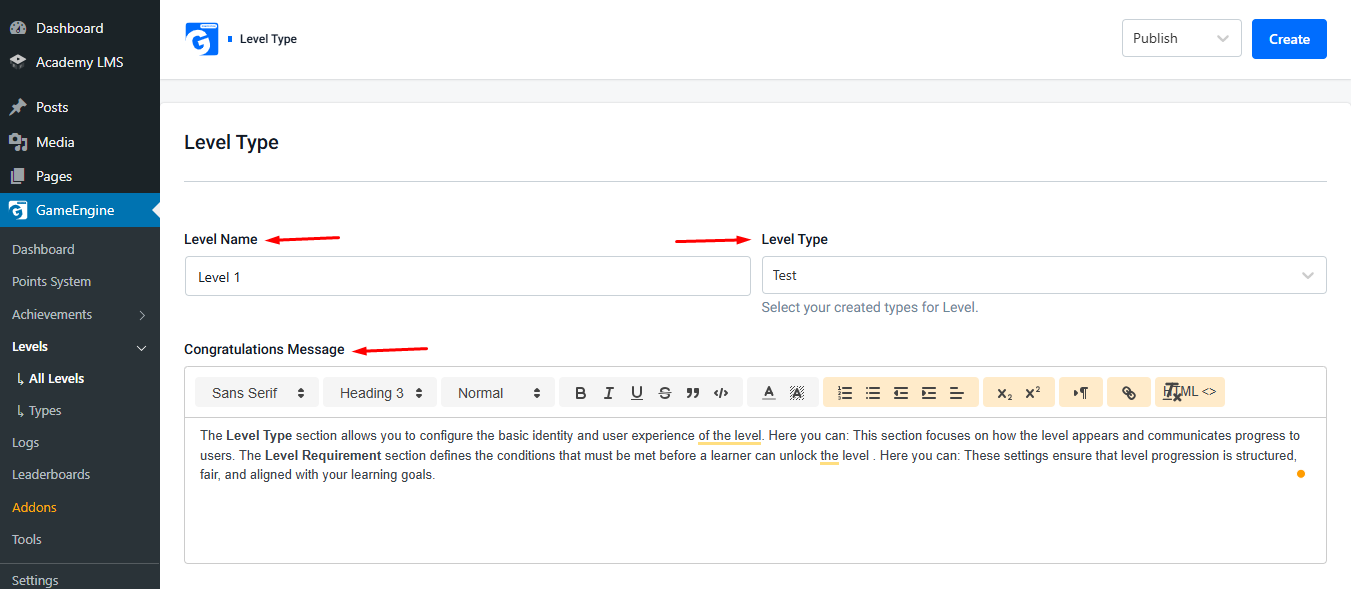This screenshot has height=589, width=1351.
Task: Open the Heading 3 style dropdown
Action: pos(380,393)
